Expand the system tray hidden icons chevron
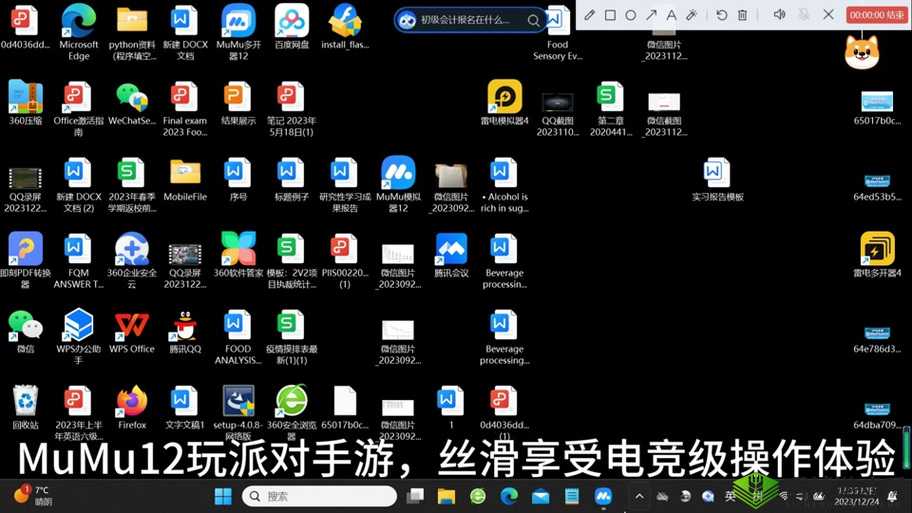This screenshot has width=912, height=513. 639,496
